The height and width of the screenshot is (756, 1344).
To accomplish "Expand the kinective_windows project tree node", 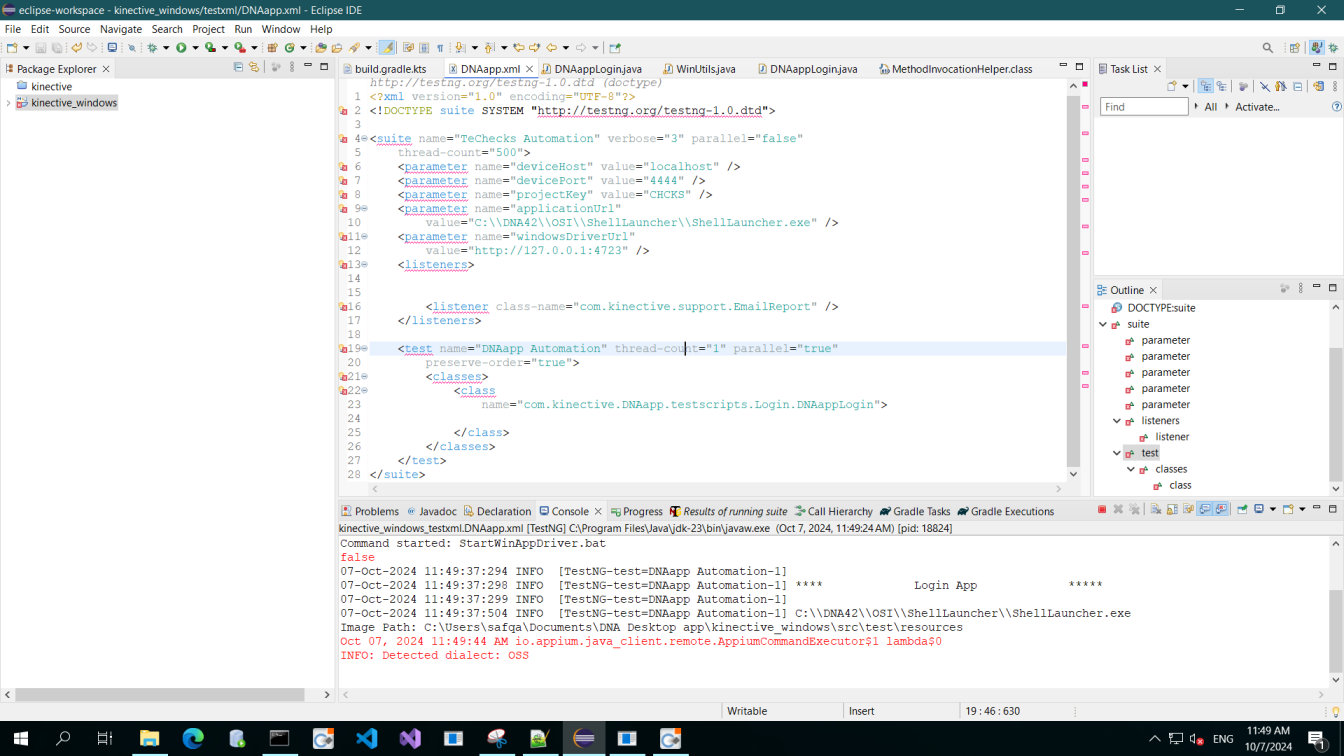I will pyautogui.click(x=9, y=103).
